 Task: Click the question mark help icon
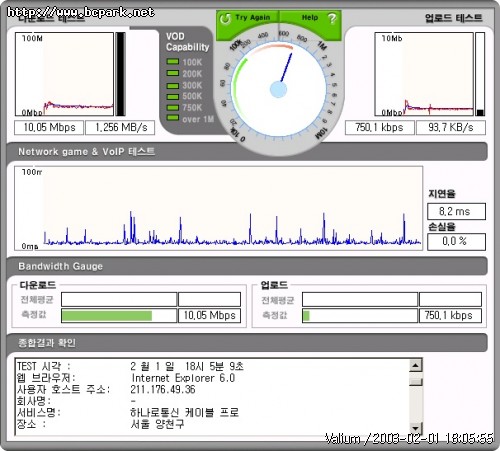pyautogui.click(x=332, y=18)
